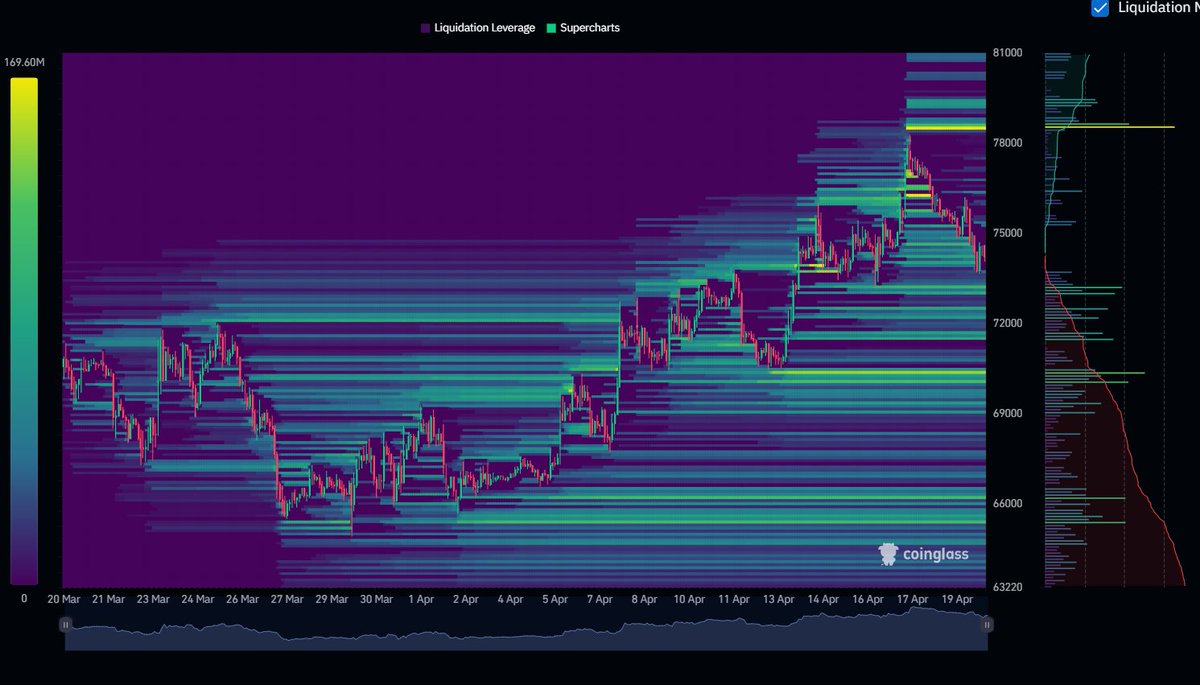
Task: Click the 66000 price axis label
Action: pos(1008,503)
